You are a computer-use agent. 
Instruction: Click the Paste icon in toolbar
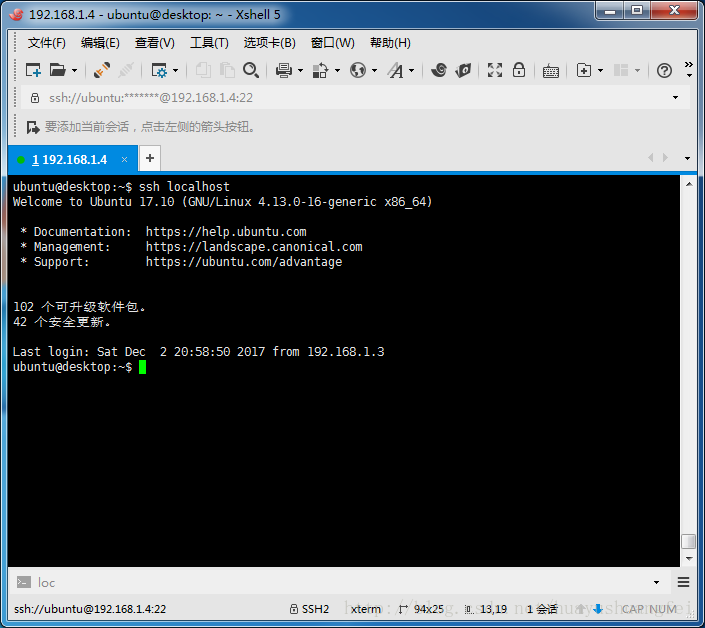click(227, 70)
